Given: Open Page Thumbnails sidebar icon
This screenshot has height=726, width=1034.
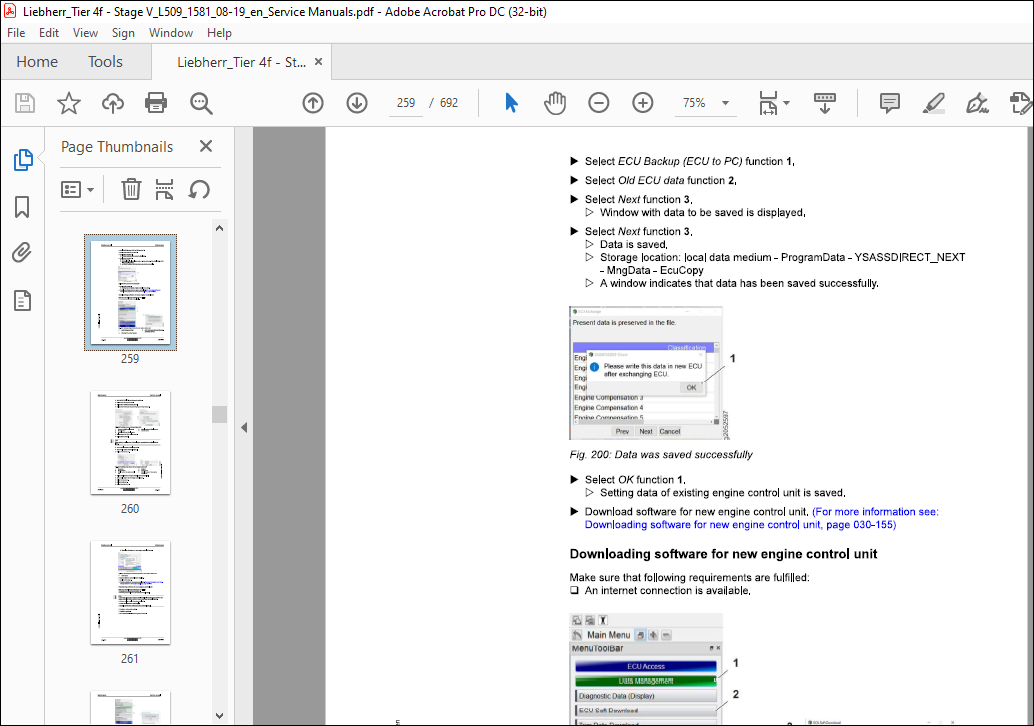Looking at the screenshot, I should [x=23, y=160].
